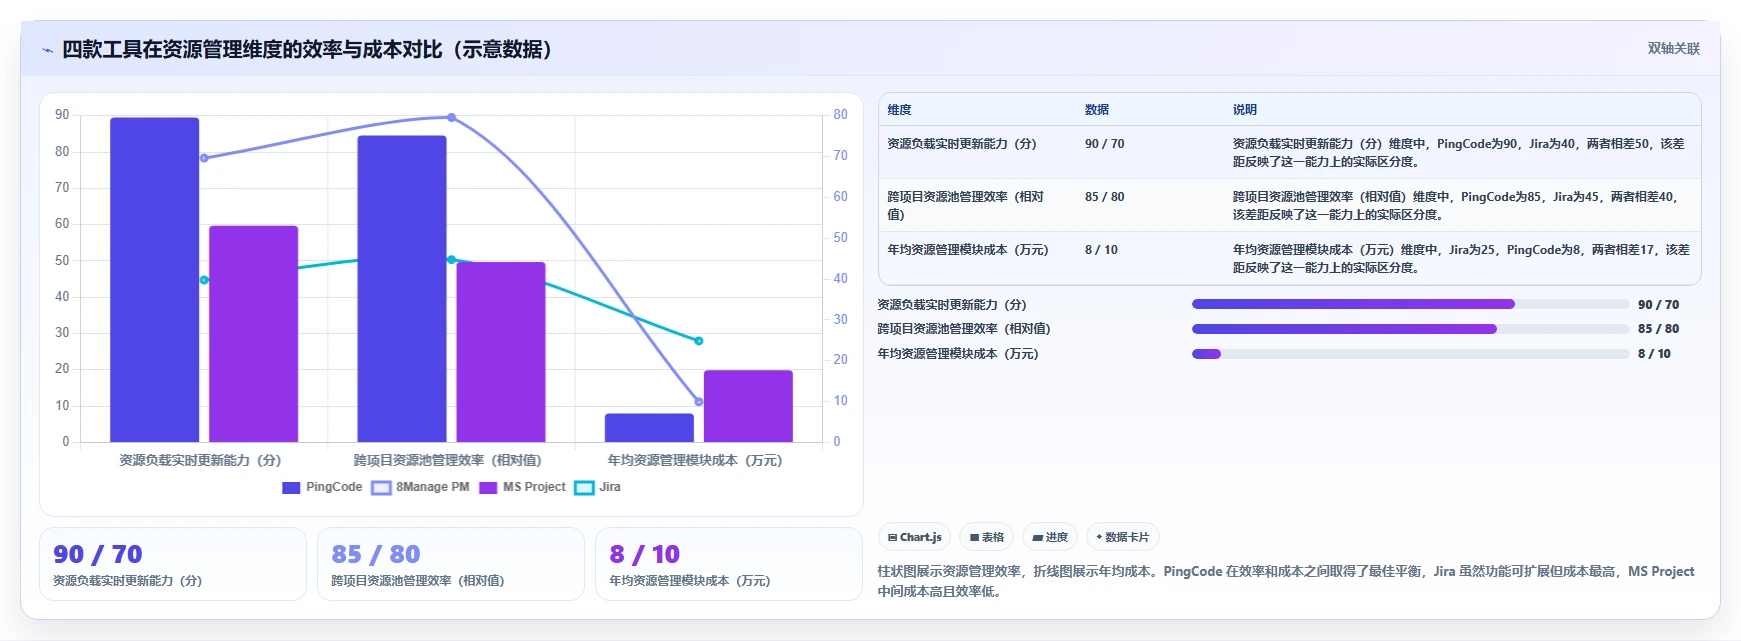Screen dimensions: 1741x641
Task: Click the chart icon beside the title
Action: point(47,50)
